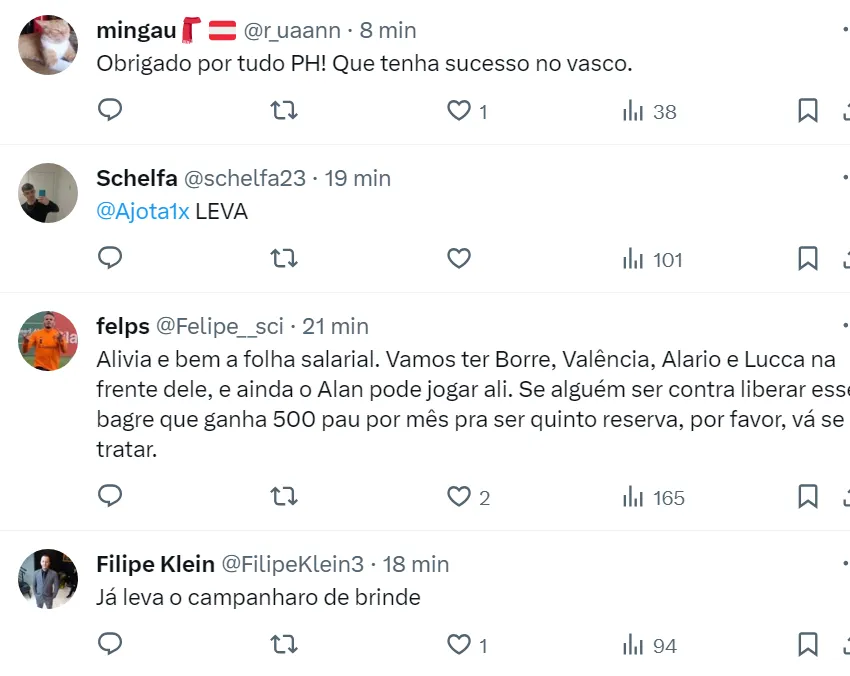Like mingau's tweet
The image size is (850, 676).
click(459, 110)
